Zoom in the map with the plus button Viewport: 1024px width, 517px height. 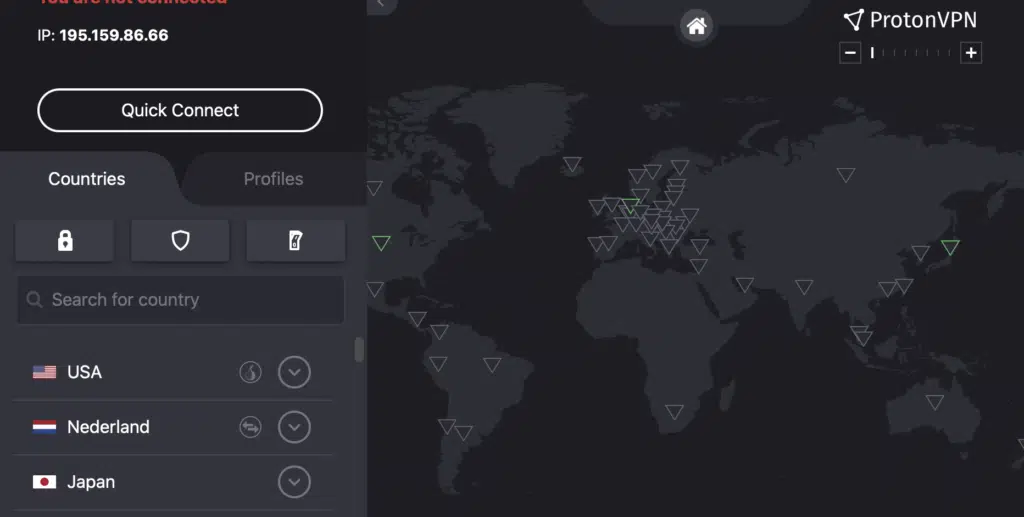[971, 53]
